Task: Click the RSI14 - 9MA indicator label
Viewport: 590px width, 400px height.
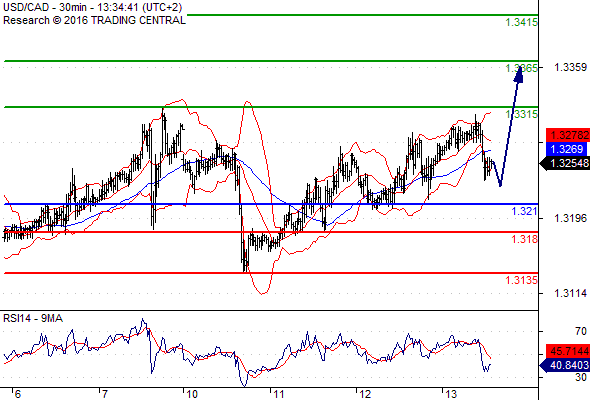Action: (x=33, y=318)
